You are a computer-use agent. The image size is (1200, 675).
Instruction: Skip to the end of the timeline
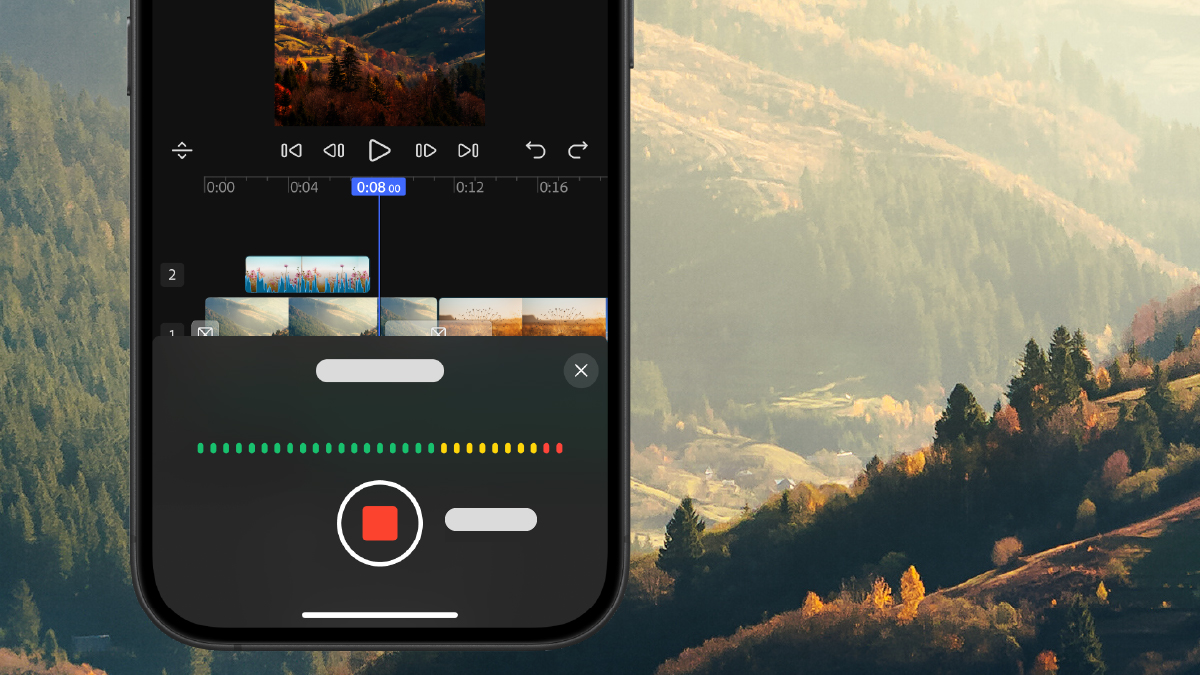(468, 151)
